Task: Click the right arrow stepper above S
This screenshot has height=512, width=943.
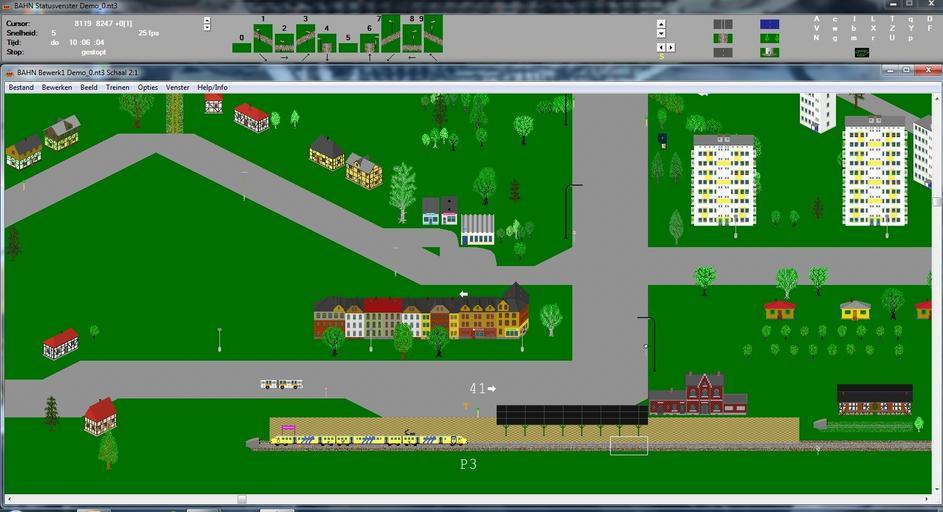Action: [670, 47]
